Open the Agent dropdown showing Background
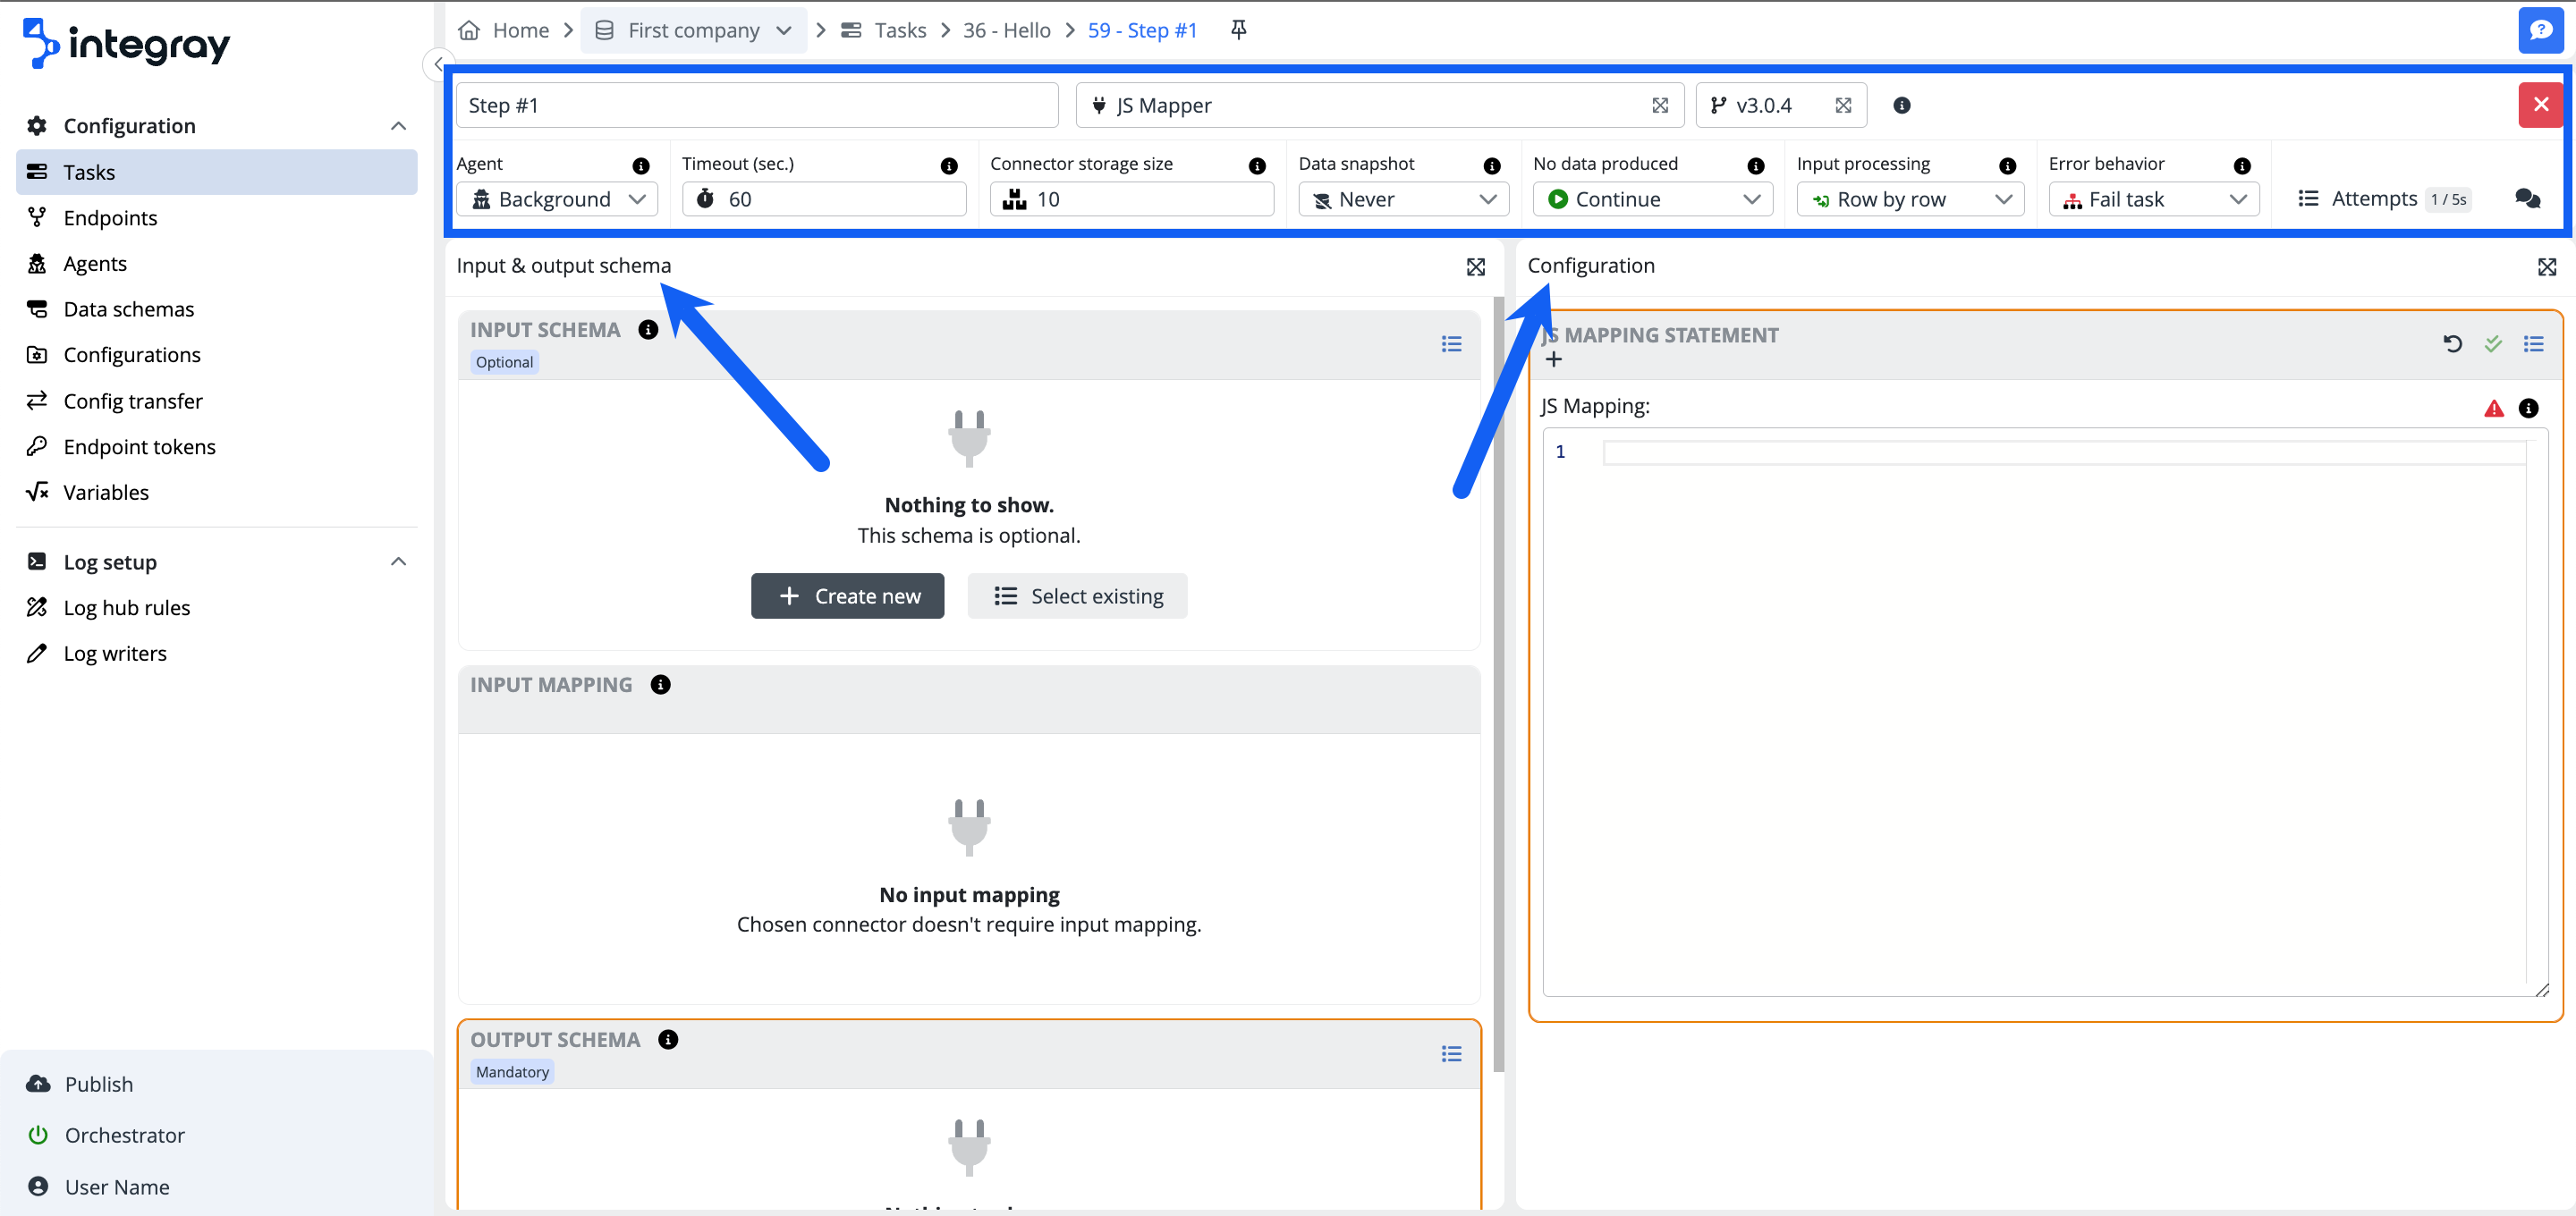 (556, 198)
